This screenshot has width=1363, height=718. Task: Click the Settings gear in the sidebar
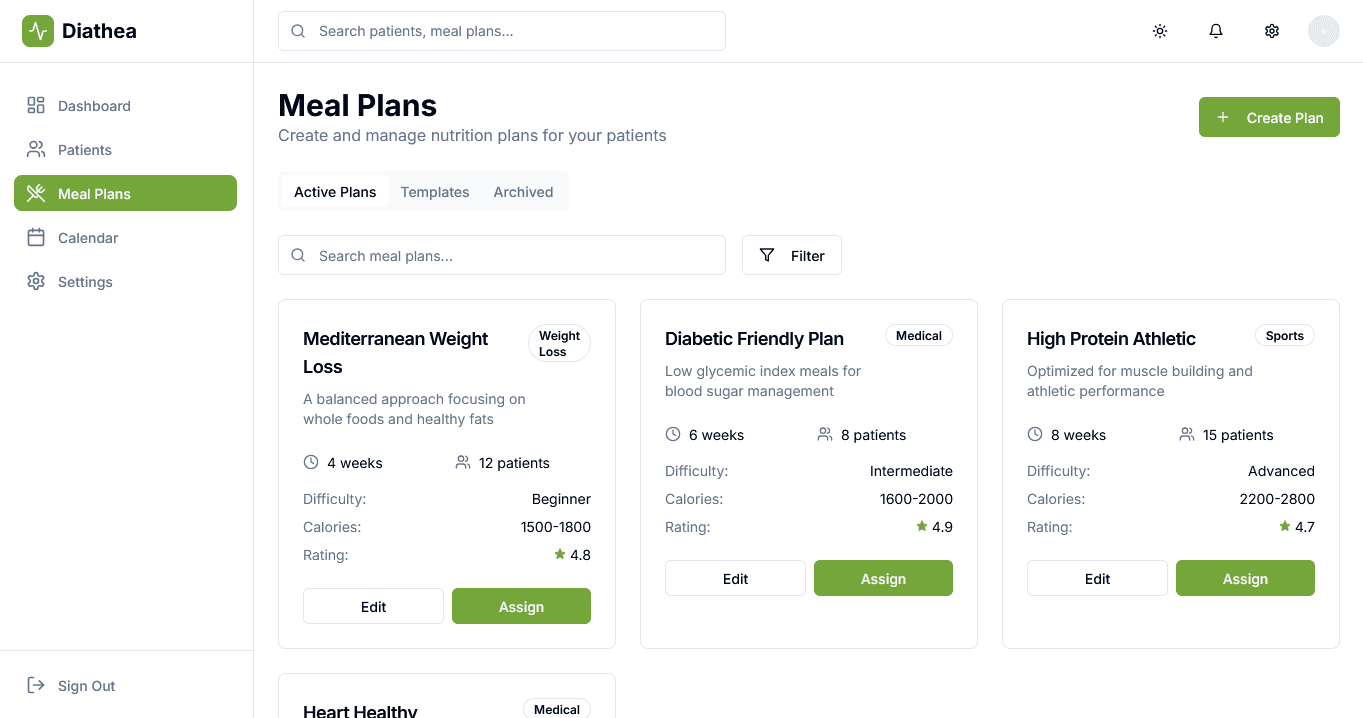click(x=35, y=281)
